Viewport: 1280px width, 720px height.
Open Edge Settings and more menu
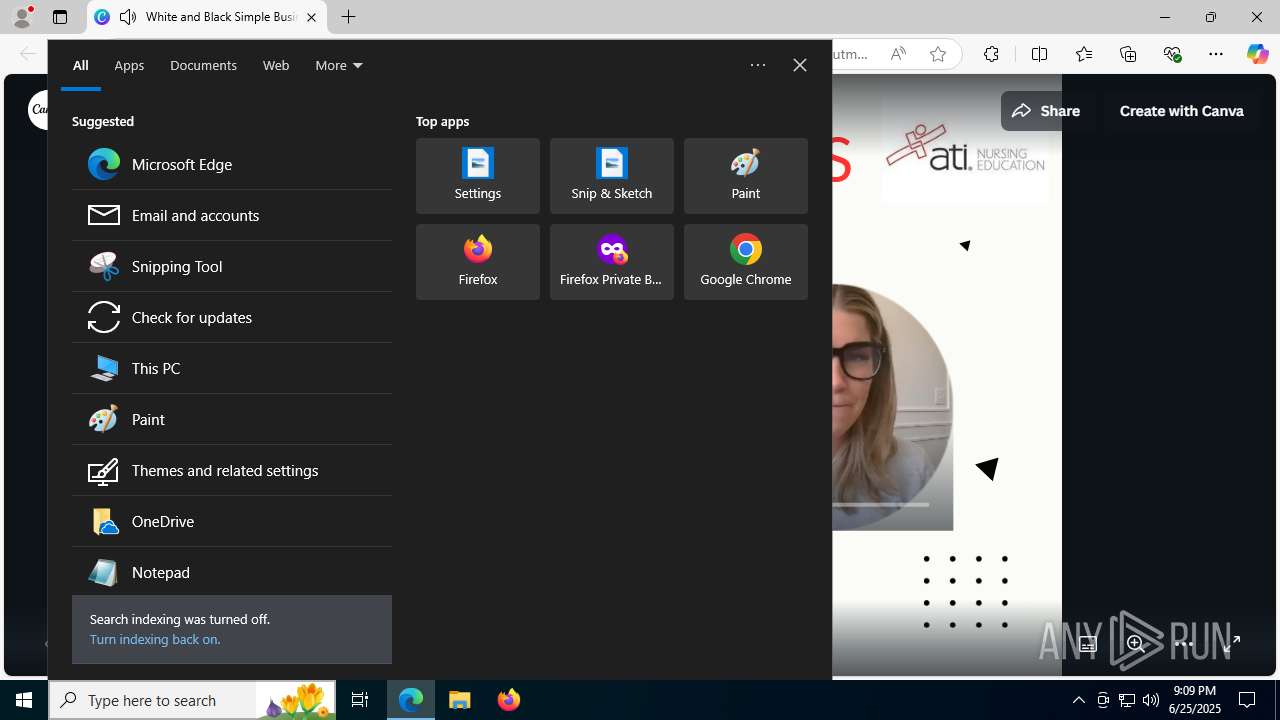point(1216,54)
